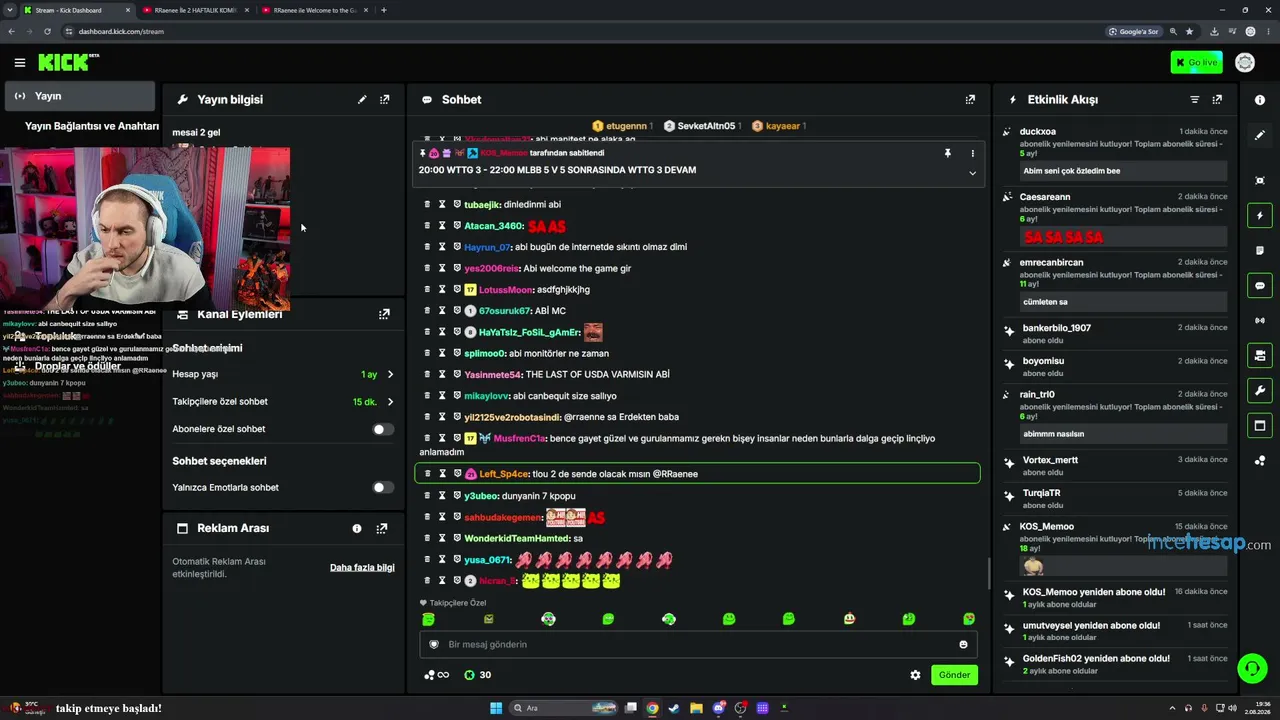This screenshot has height=720, width=1280.
Task: Expand the pinned message chevron
Action: pos(972,173)
